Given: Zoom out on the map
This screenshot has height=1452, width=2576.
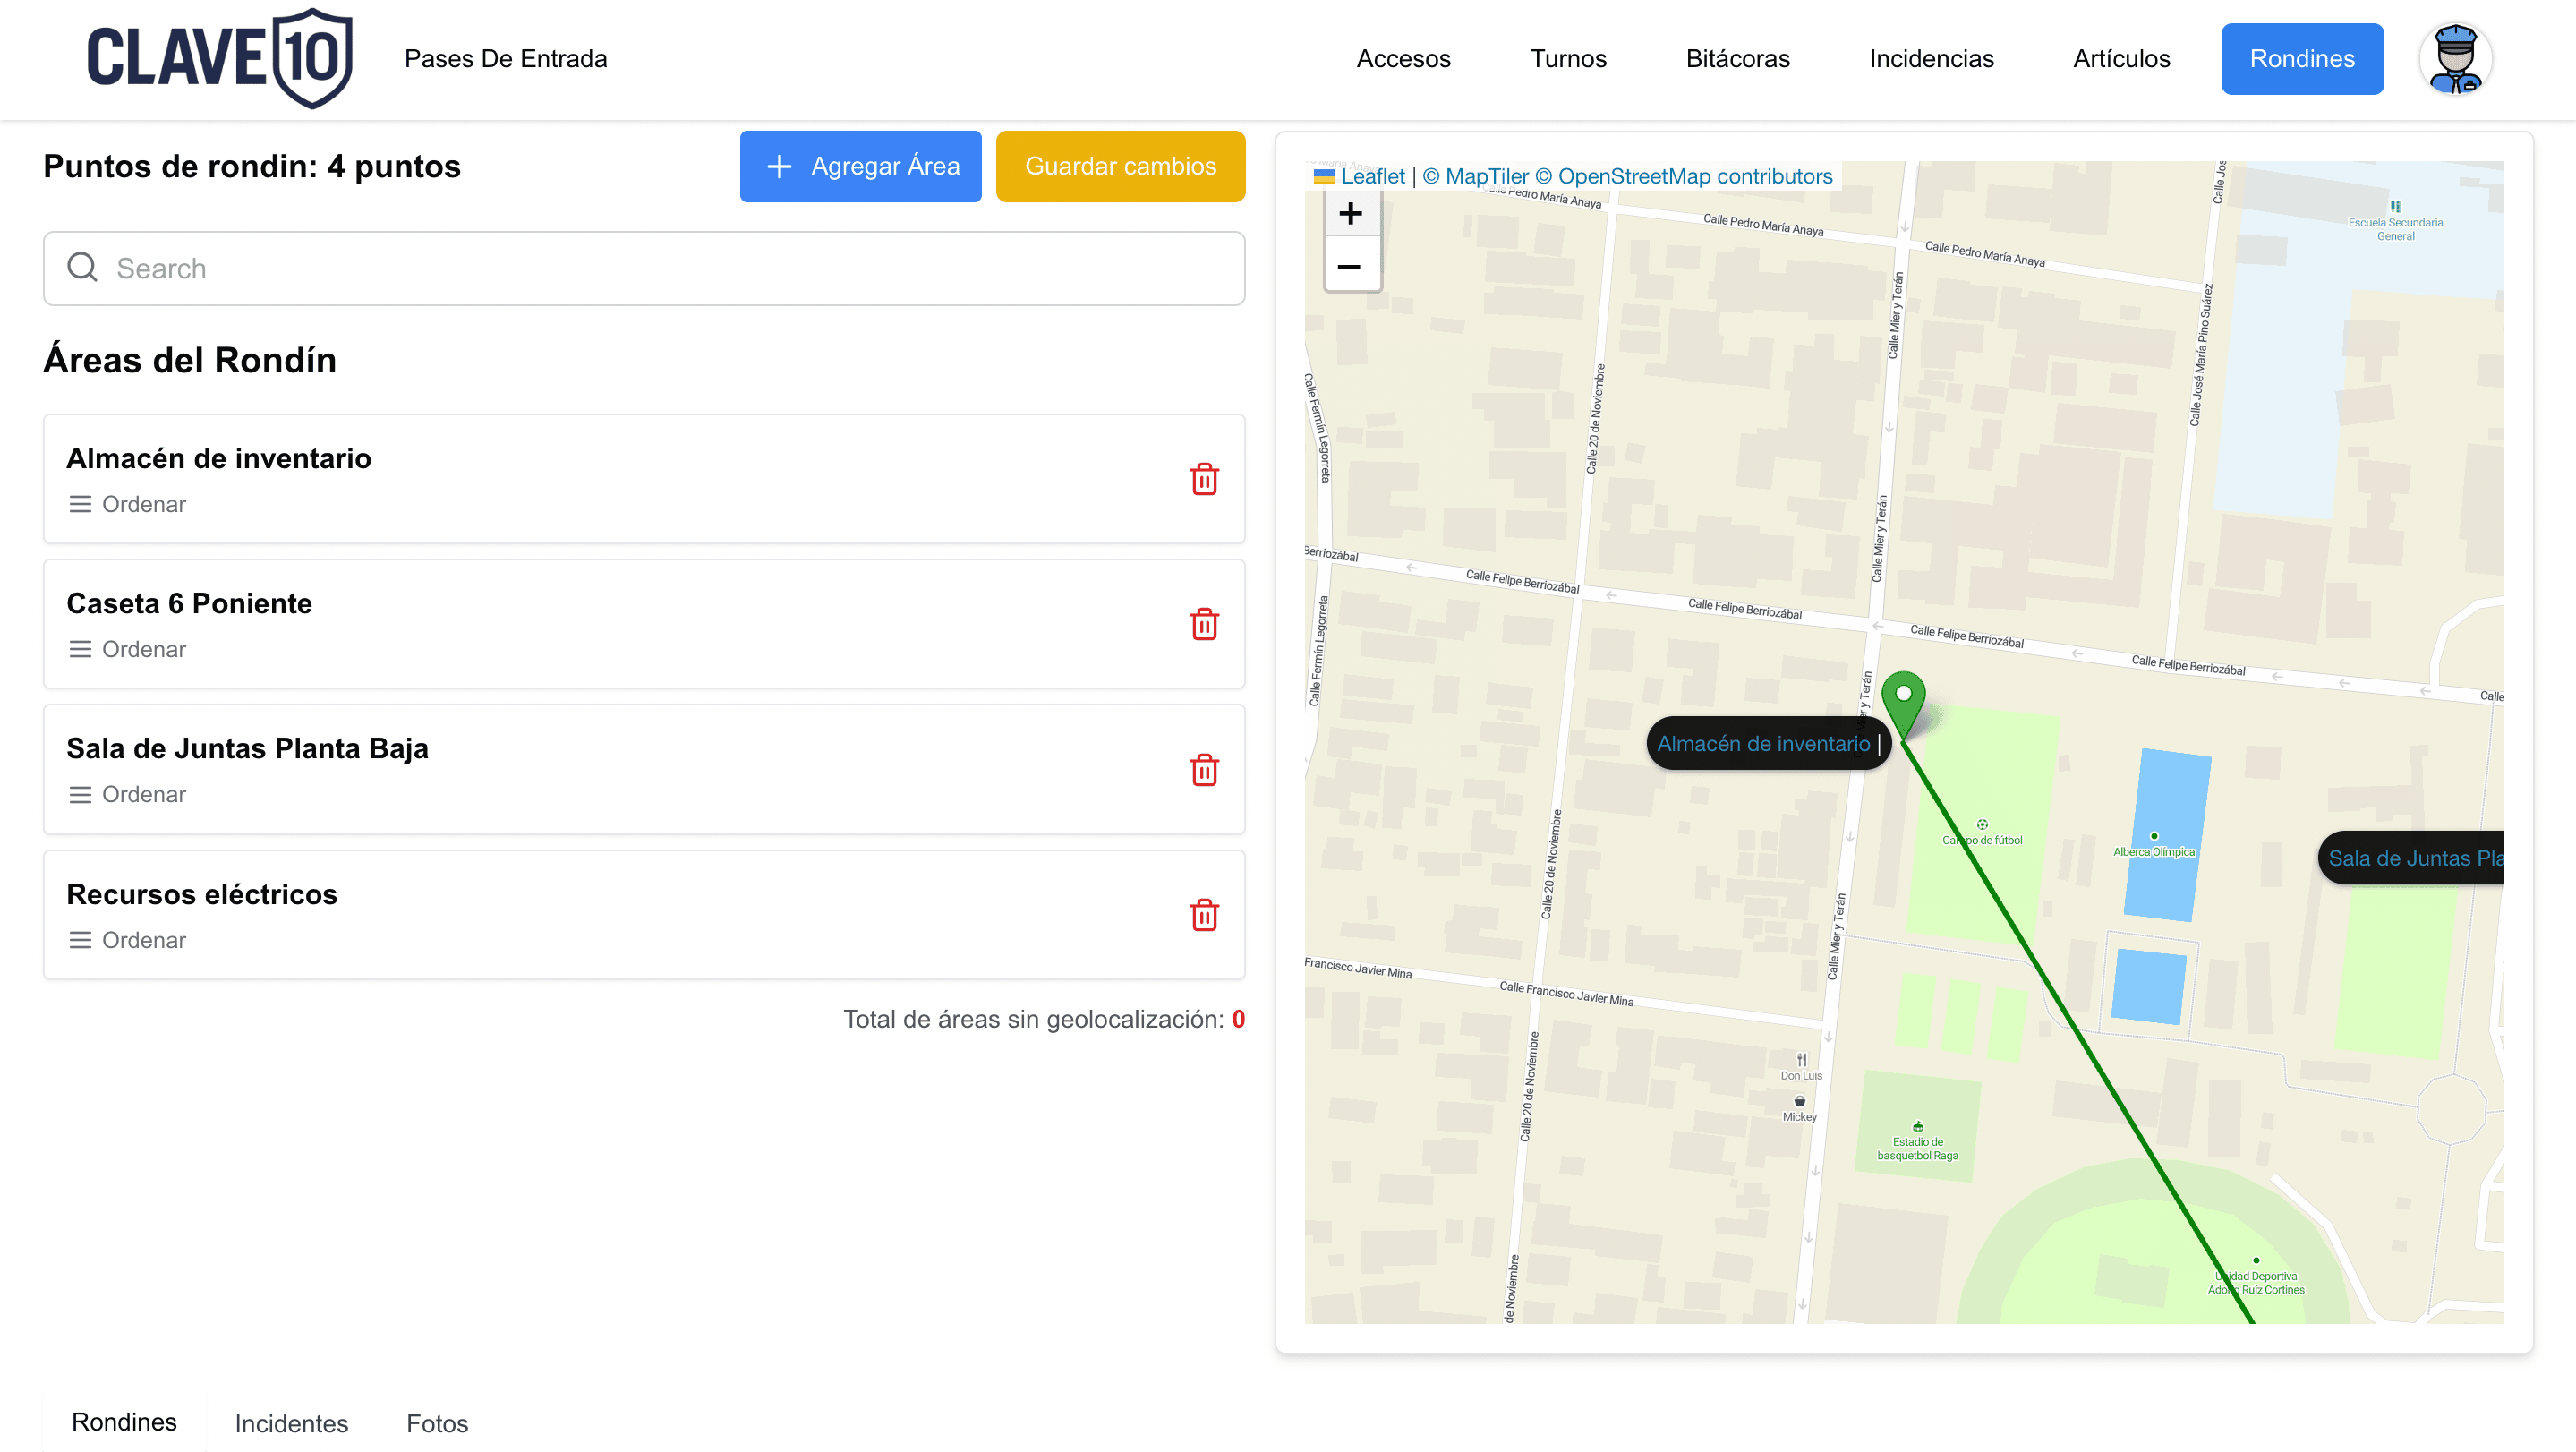Looking at the screenshot, I should 1351,266.
